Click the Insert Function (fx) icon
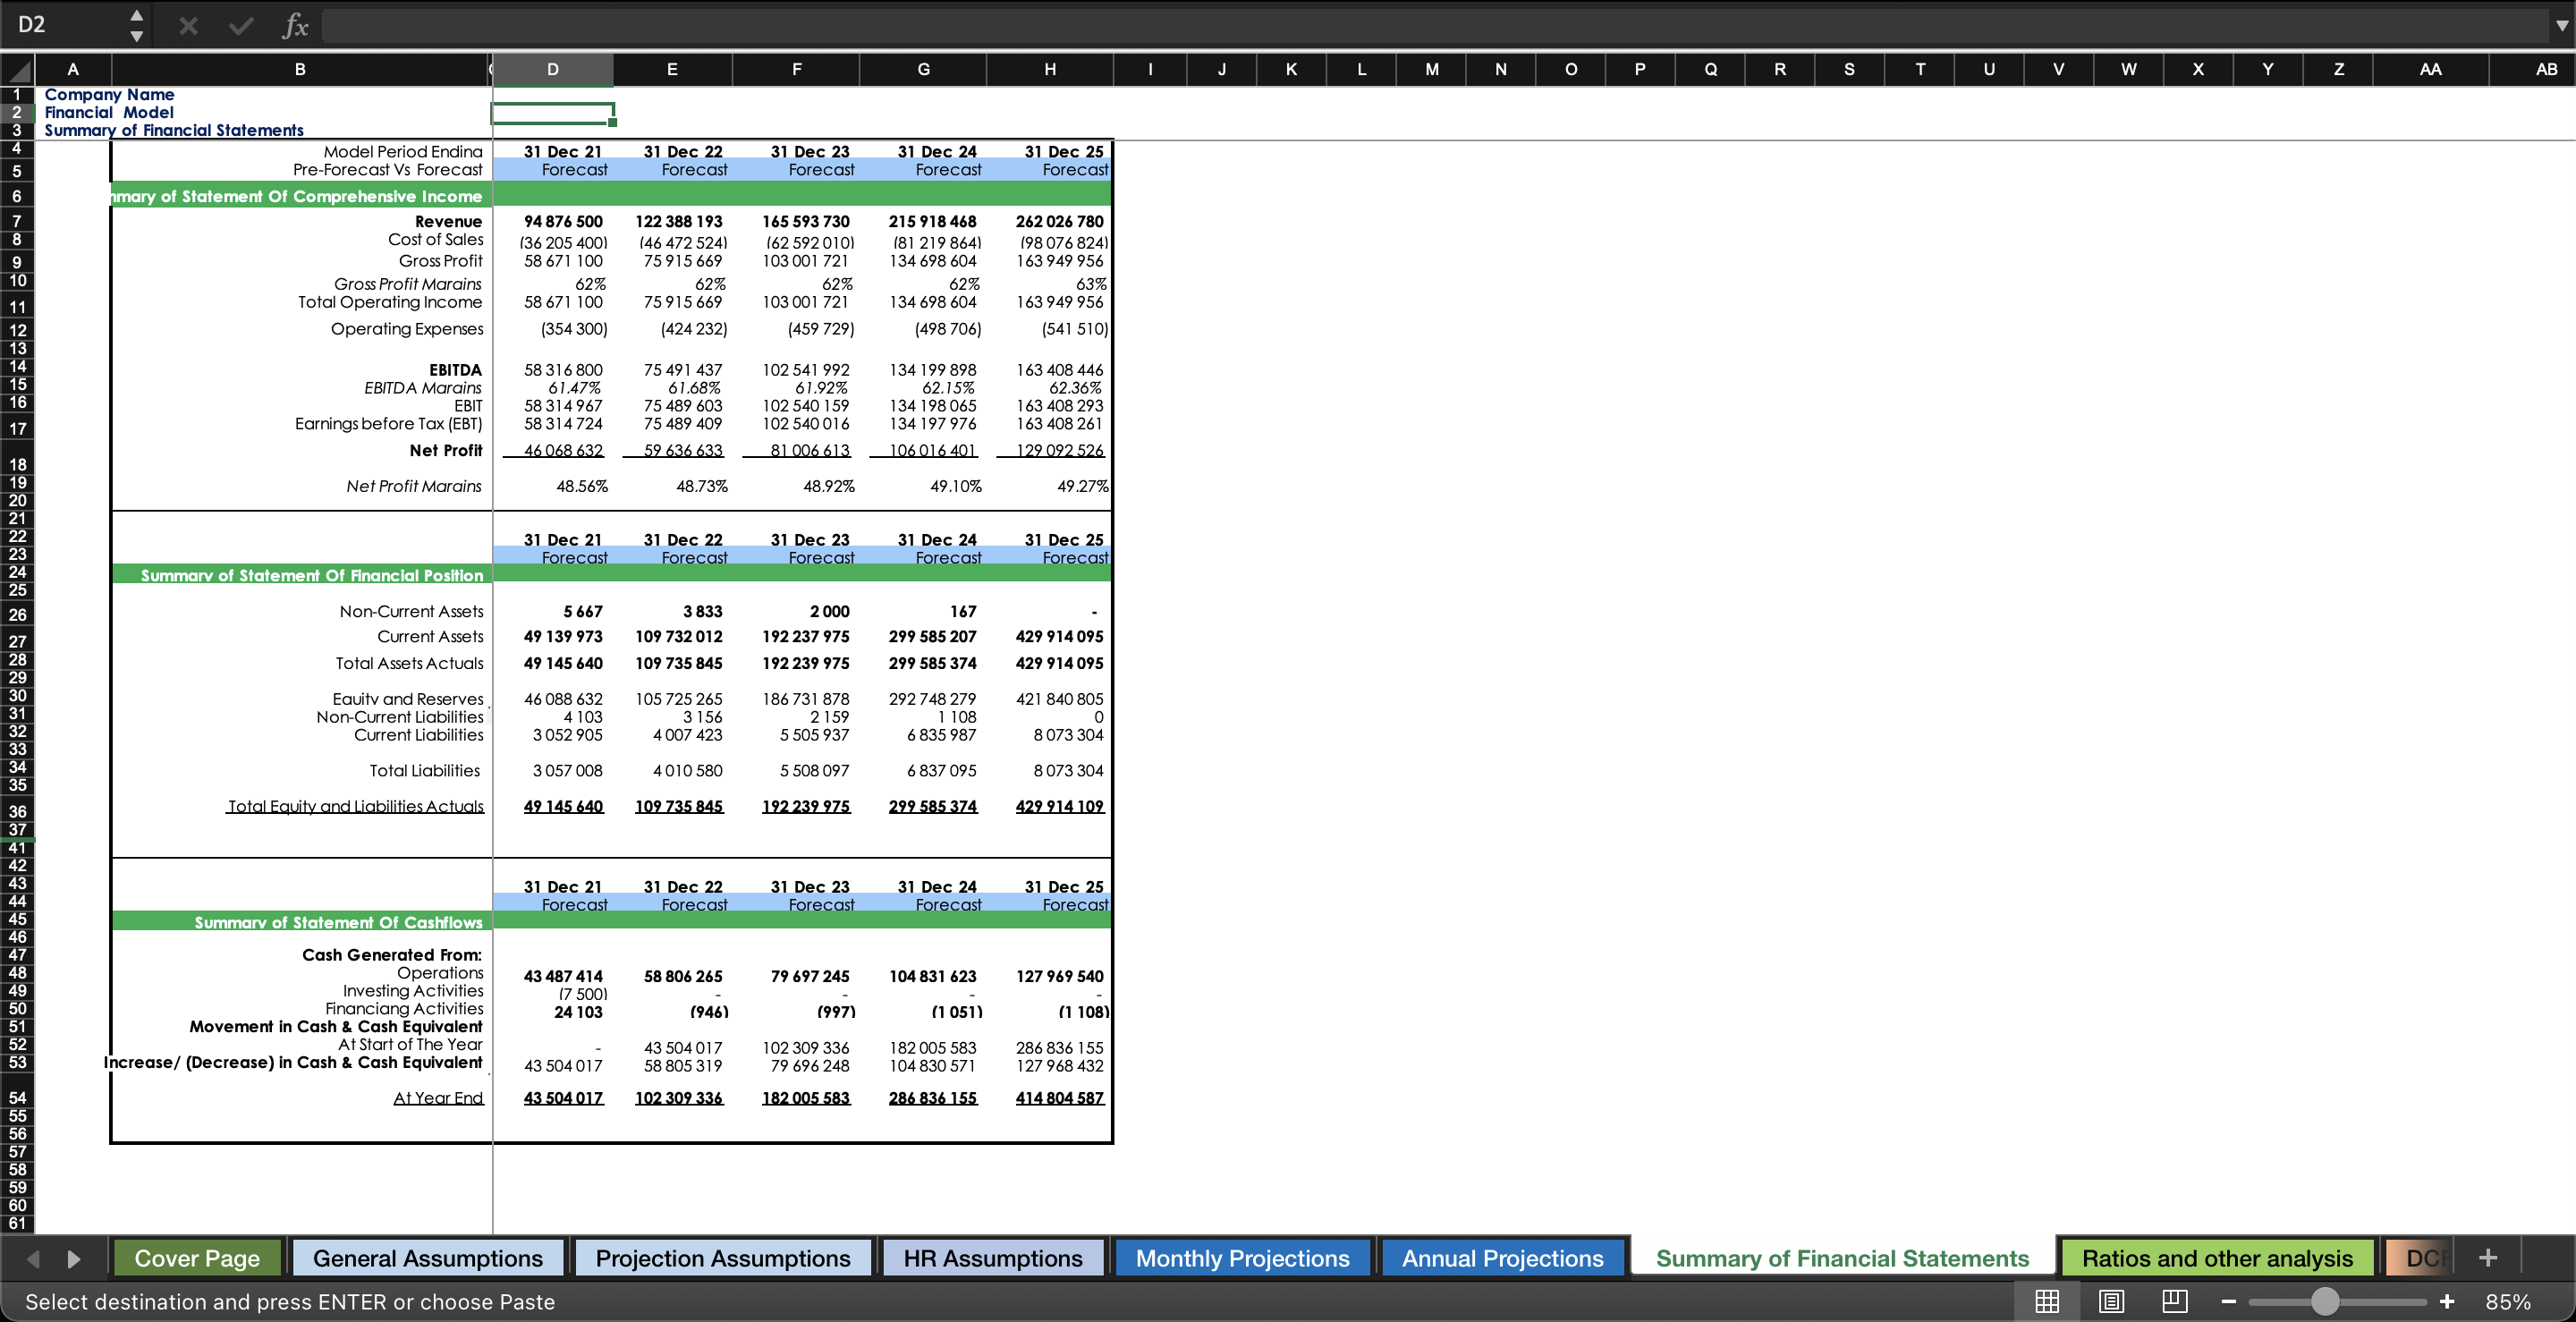Screen dimensions: 2576x1322 click(293, 25)
